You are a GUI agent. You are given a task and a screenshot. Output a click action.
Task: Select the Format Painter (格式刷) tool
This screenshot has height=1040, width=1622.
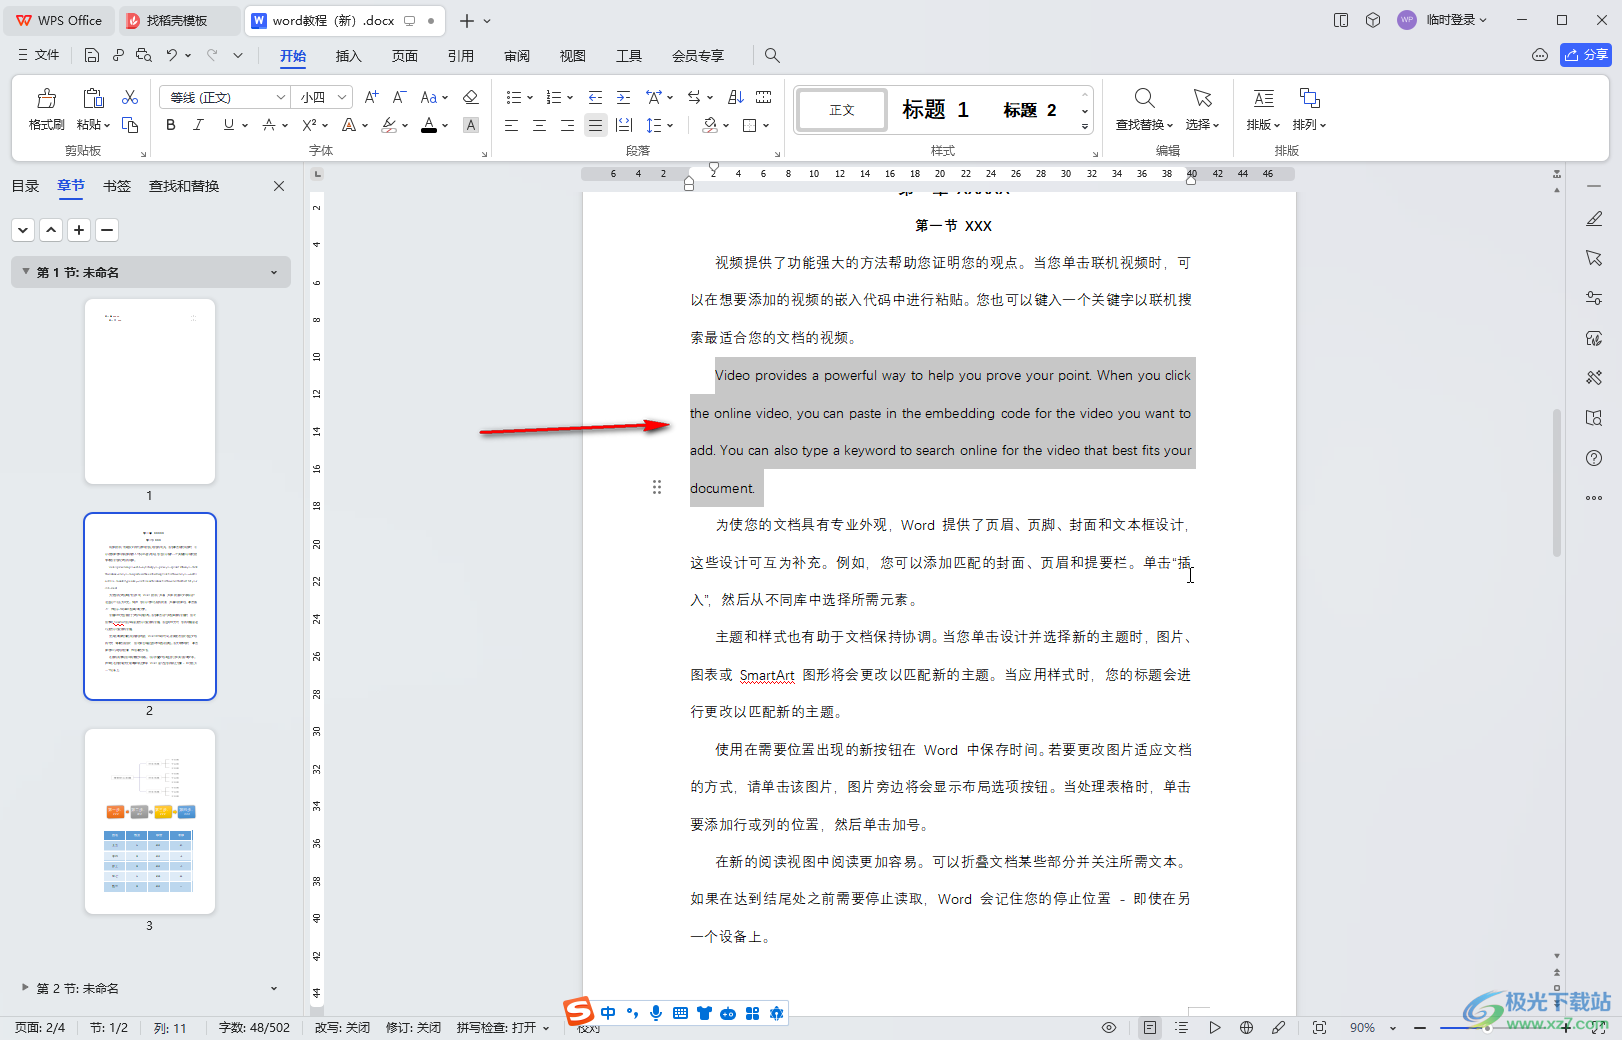pos(46,109)
